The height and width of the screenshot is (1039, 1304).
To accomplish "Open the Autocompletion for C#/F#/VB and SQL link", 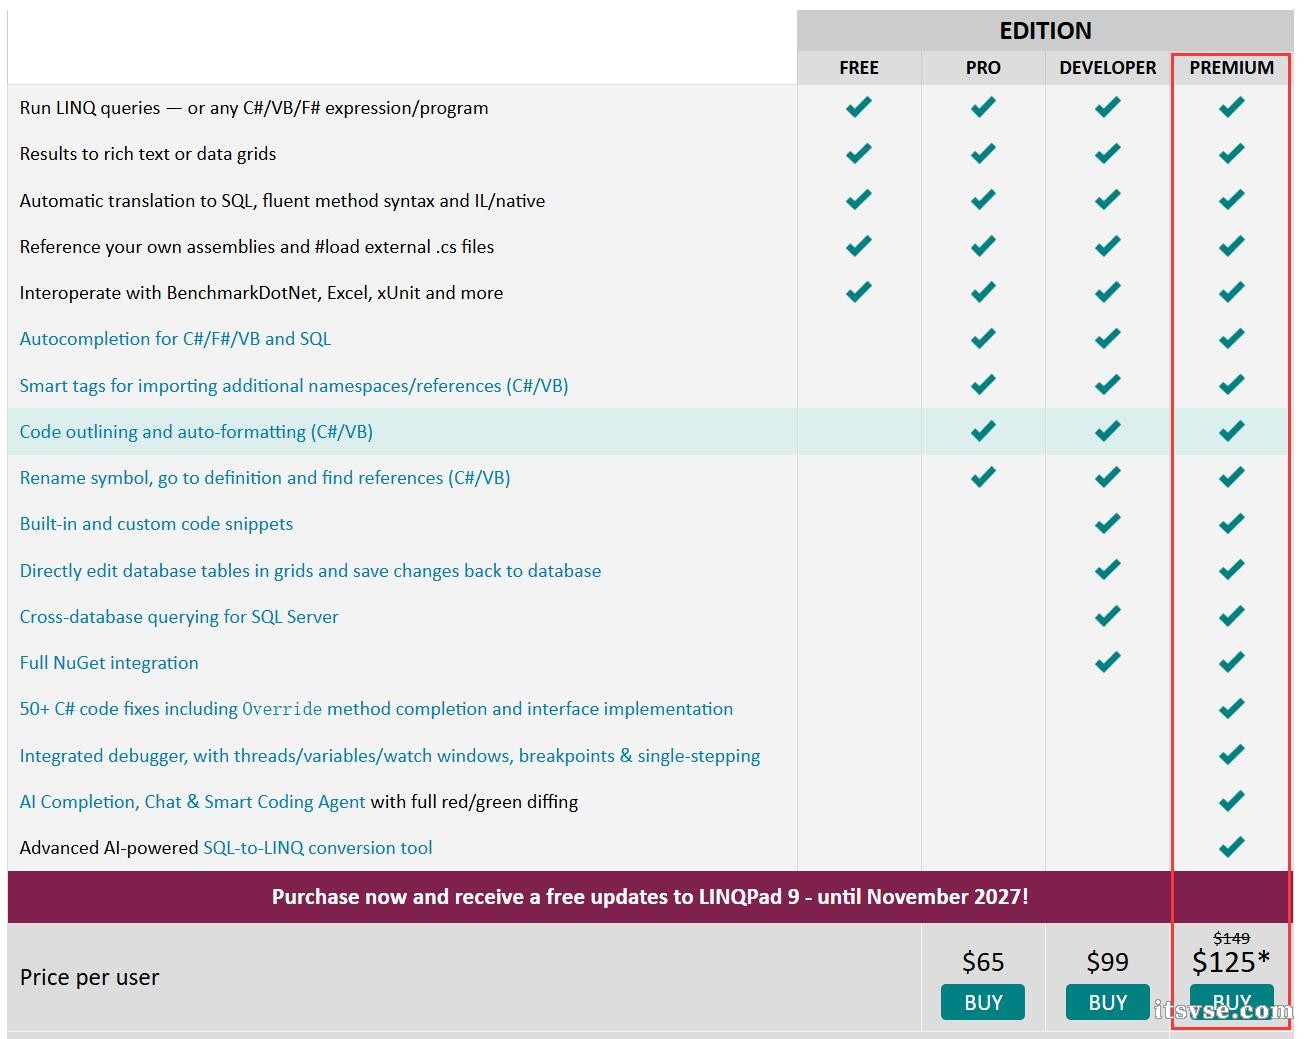I will (175, 339).
